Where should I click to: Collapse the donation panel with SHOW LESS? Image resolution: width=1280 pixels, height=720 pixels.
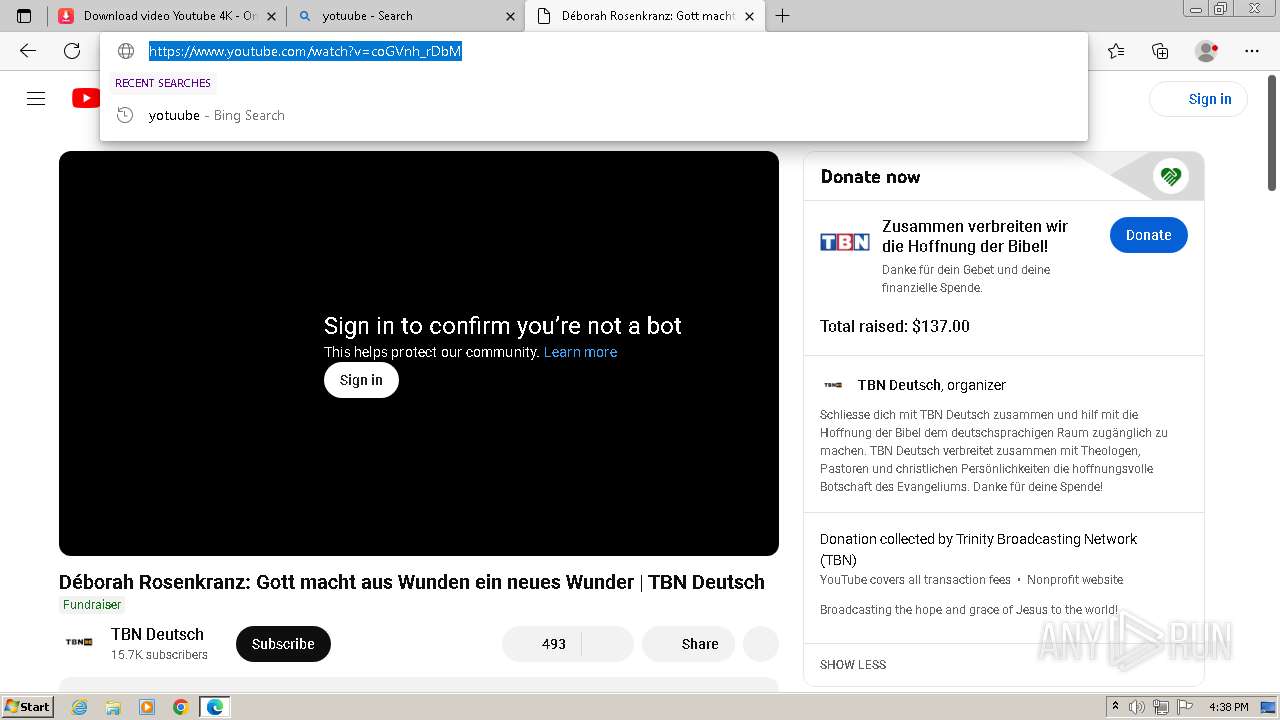pos(853,664)
